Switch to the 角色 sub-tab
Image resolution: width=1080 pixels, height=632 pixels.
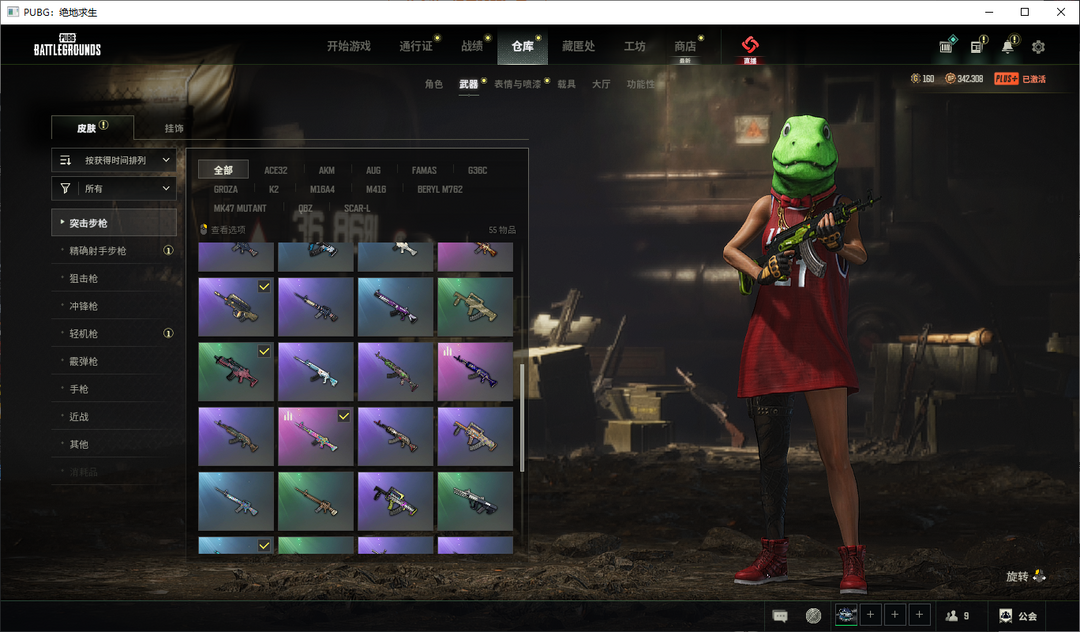pos(434,84)
